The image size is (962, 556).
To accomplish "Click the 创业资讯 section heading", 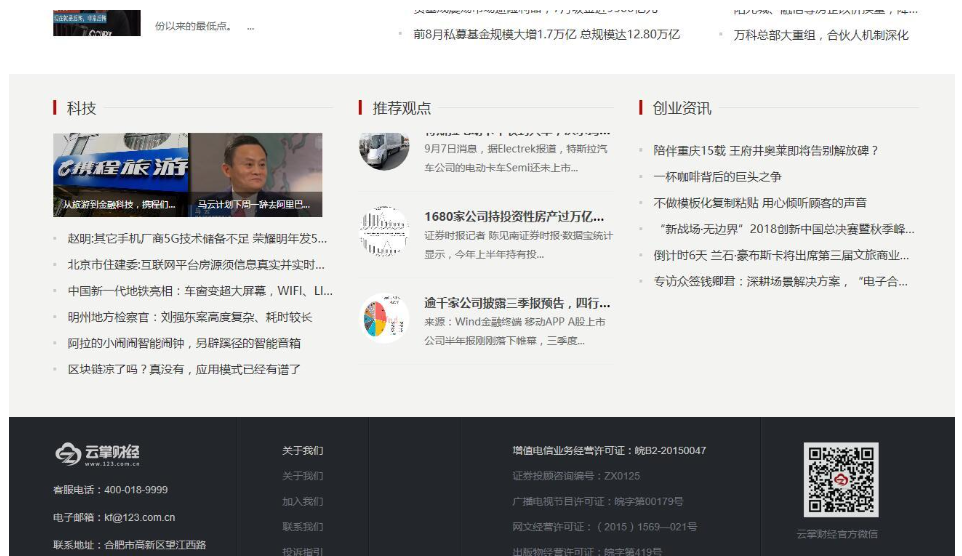I will [x=682, y=108].
